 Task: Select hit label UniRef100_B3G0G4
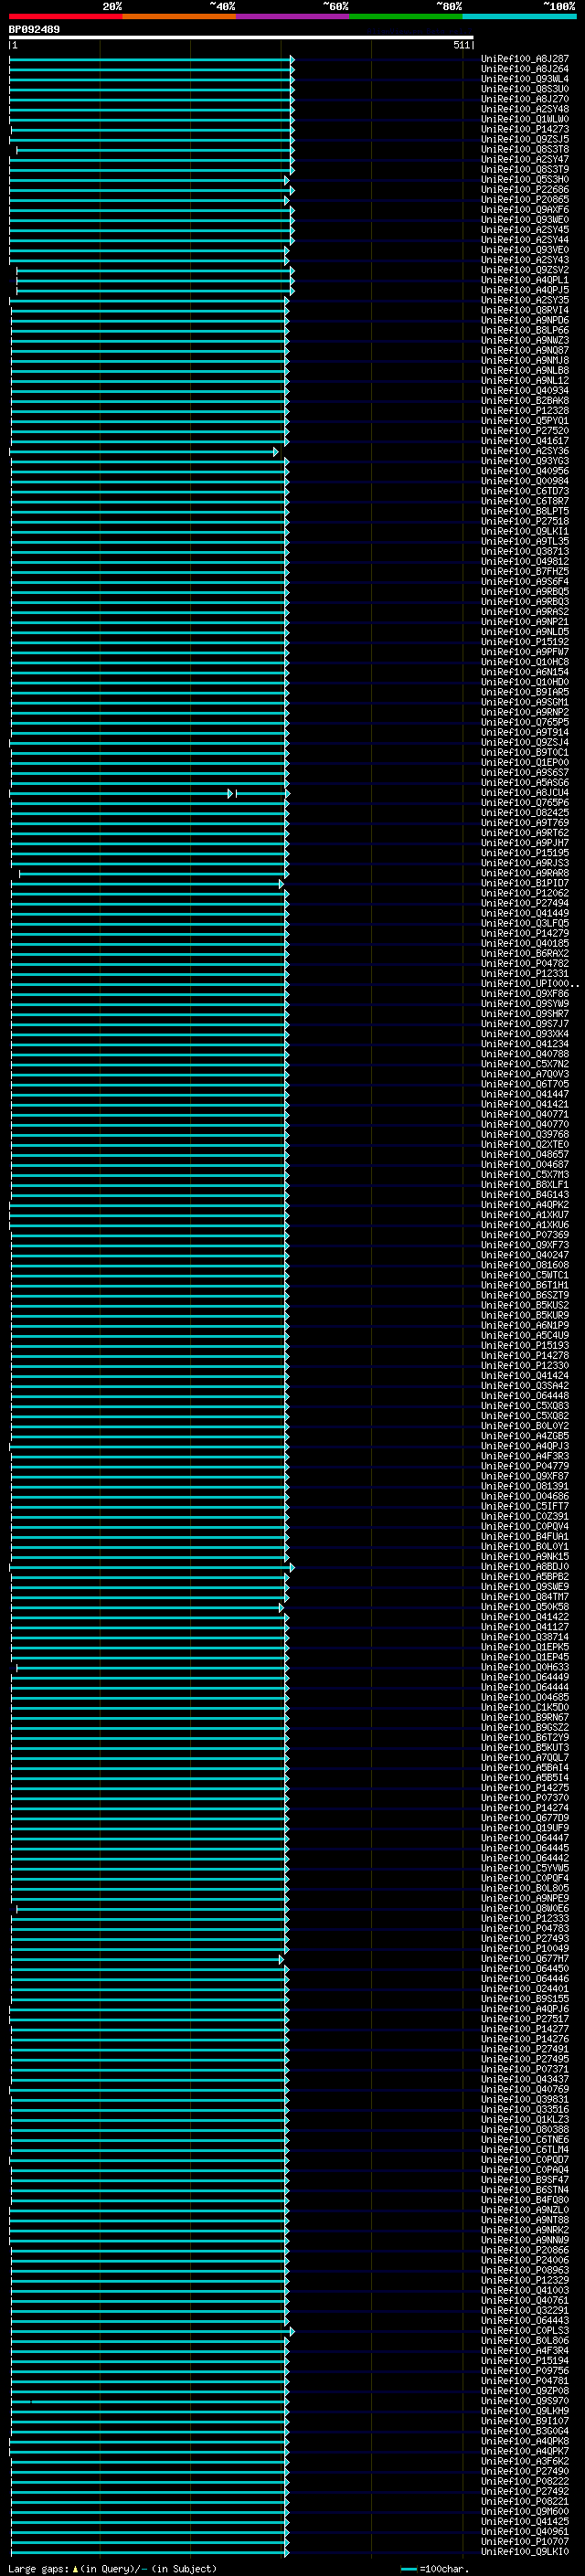coord(524,2430)
